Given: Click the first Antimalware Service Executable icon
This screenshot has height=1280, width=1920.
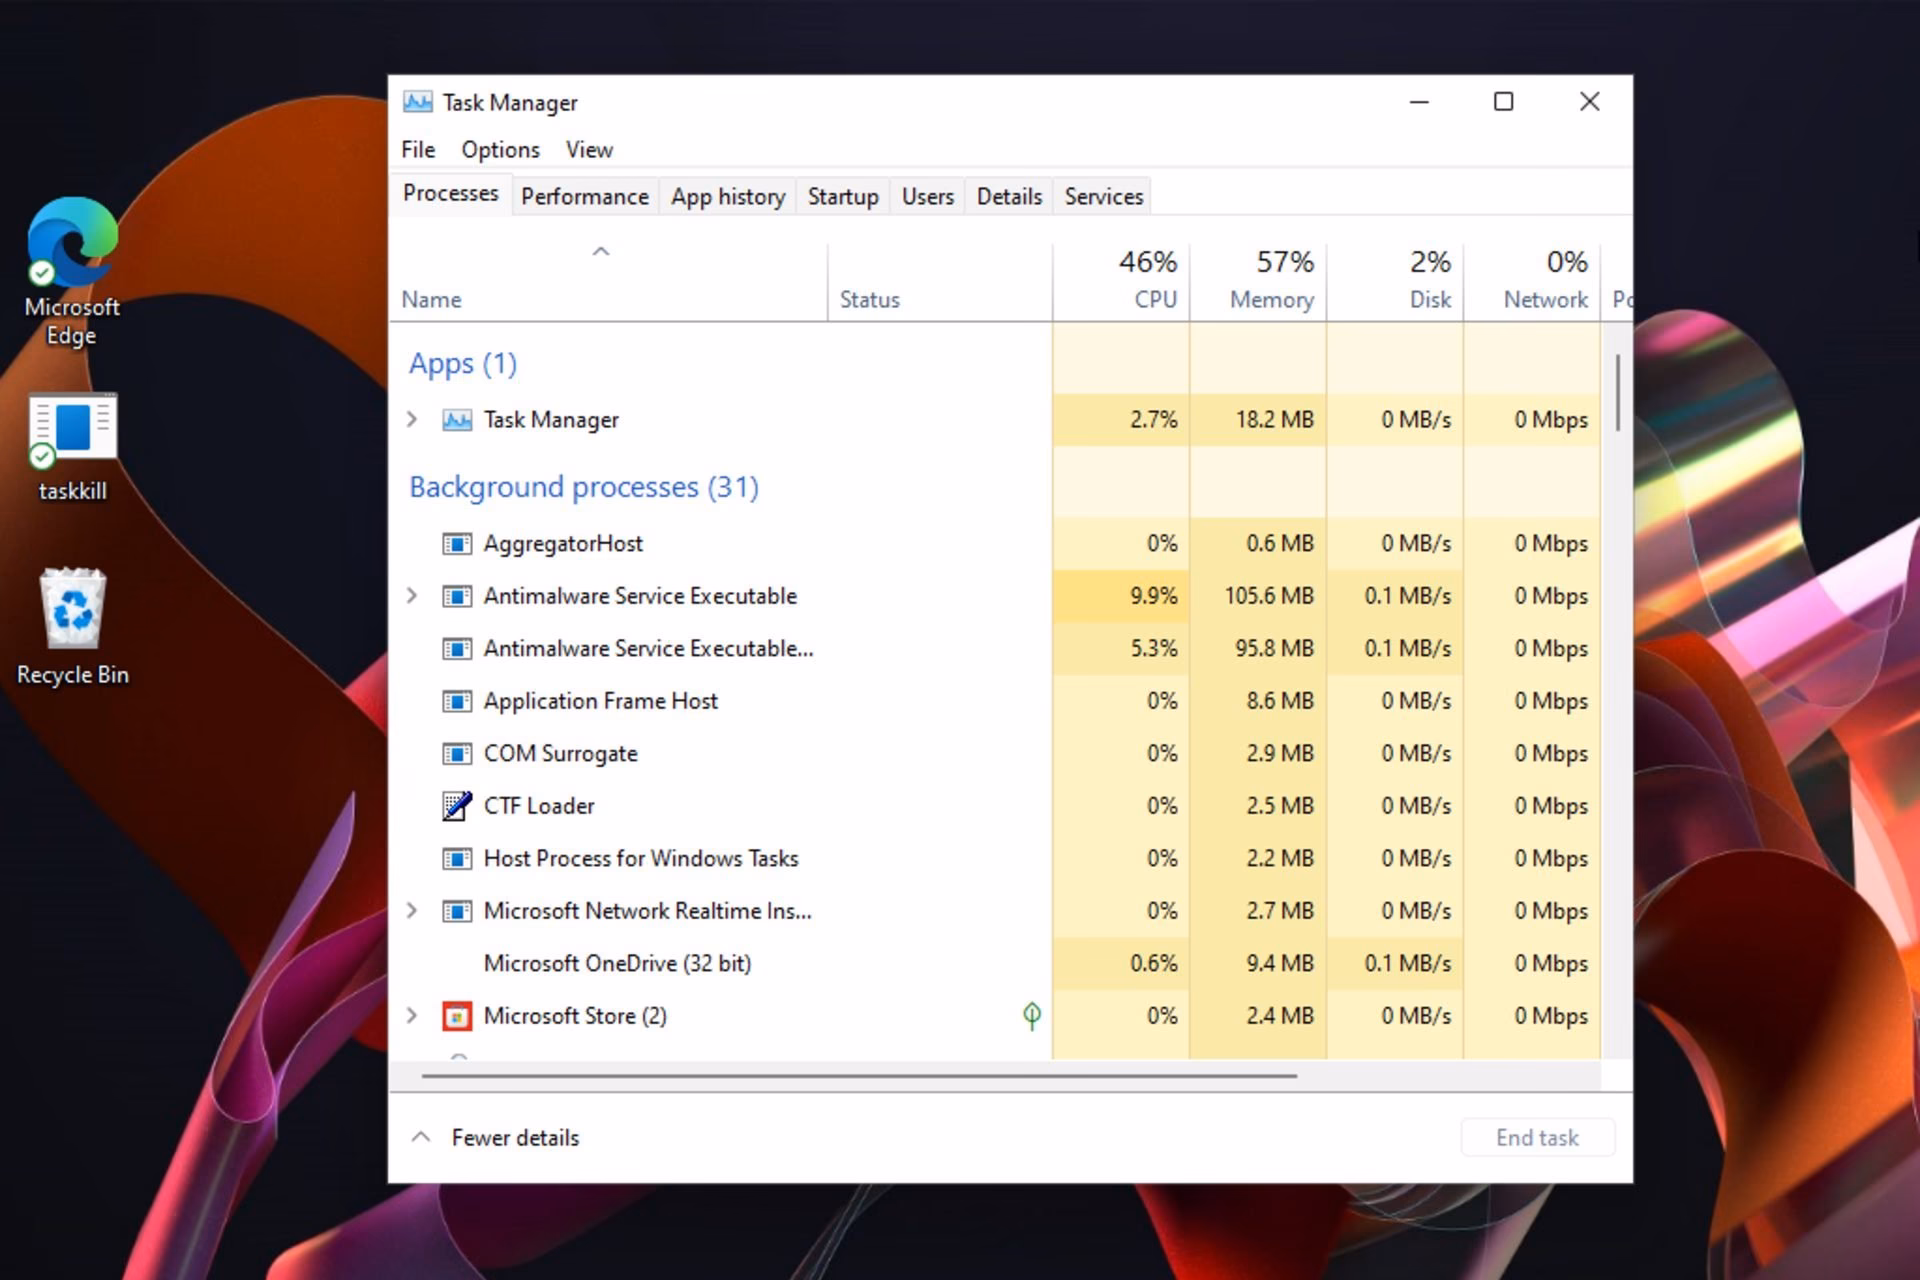Looking at the screenshot, I should point(457,596).
